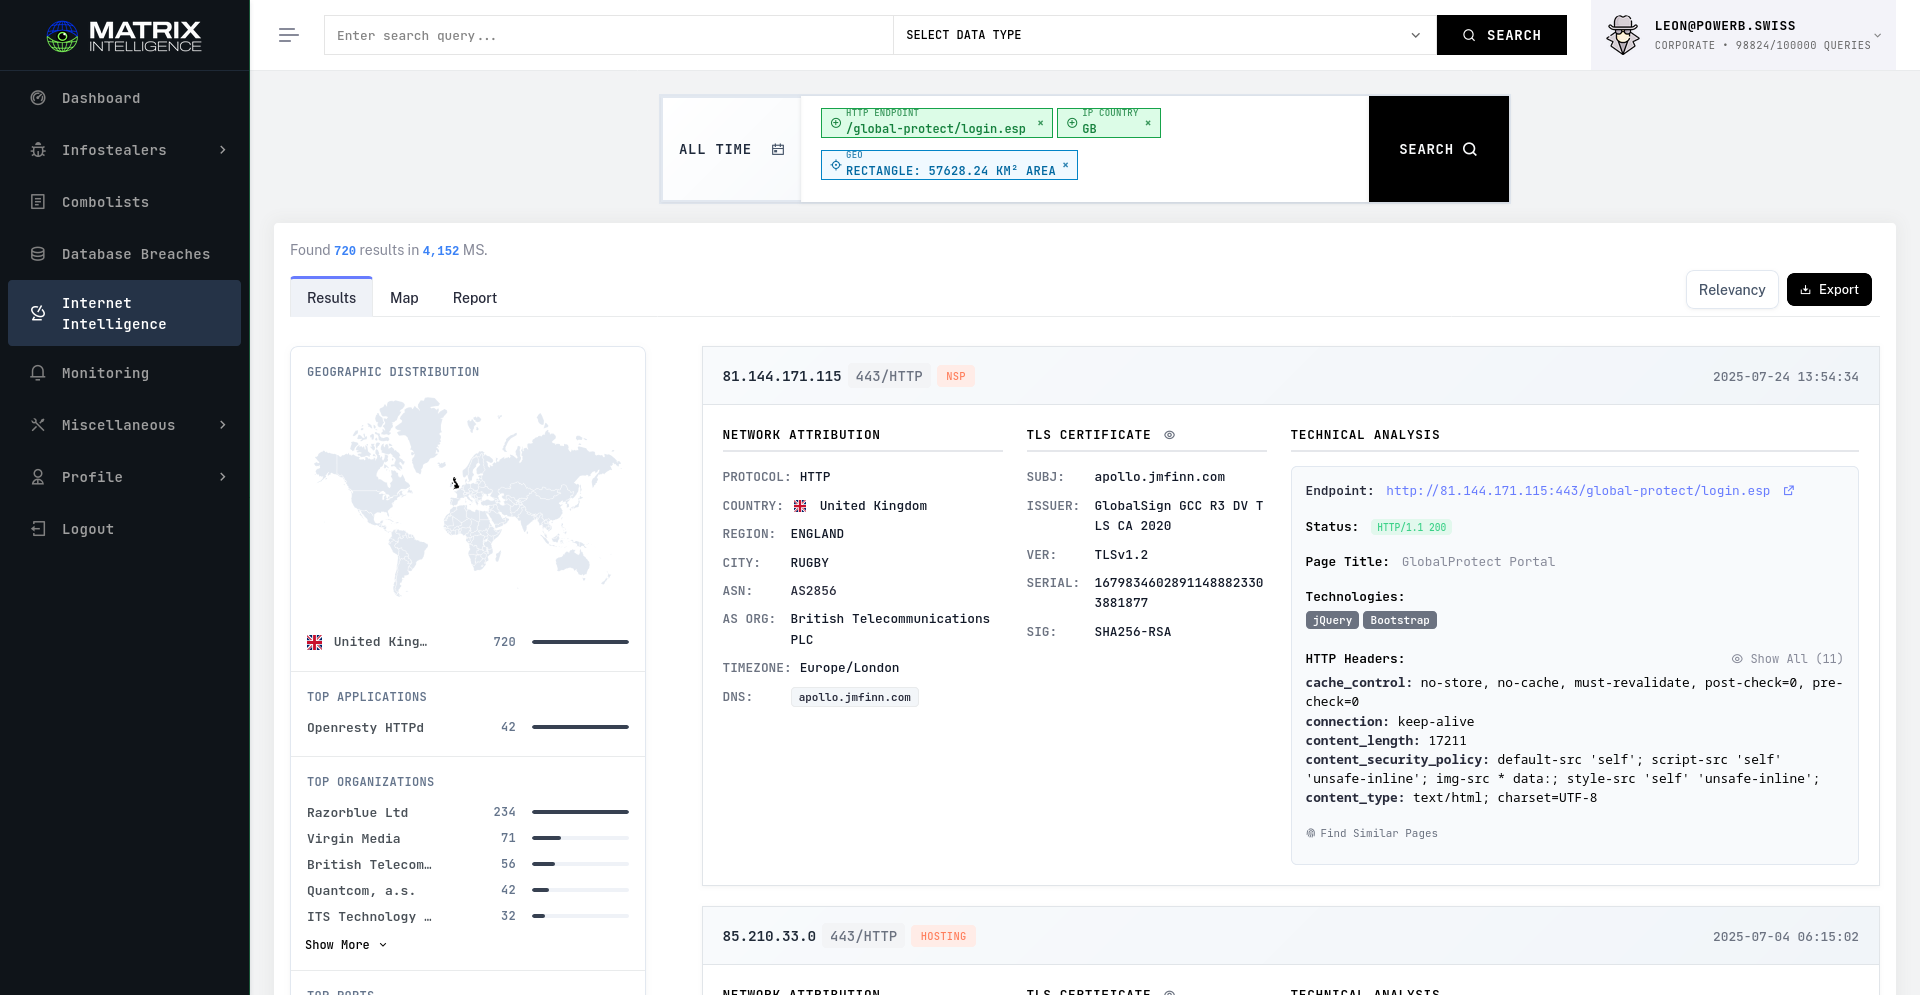
Task: Switch to the Report tab
Action: point(474,298)
